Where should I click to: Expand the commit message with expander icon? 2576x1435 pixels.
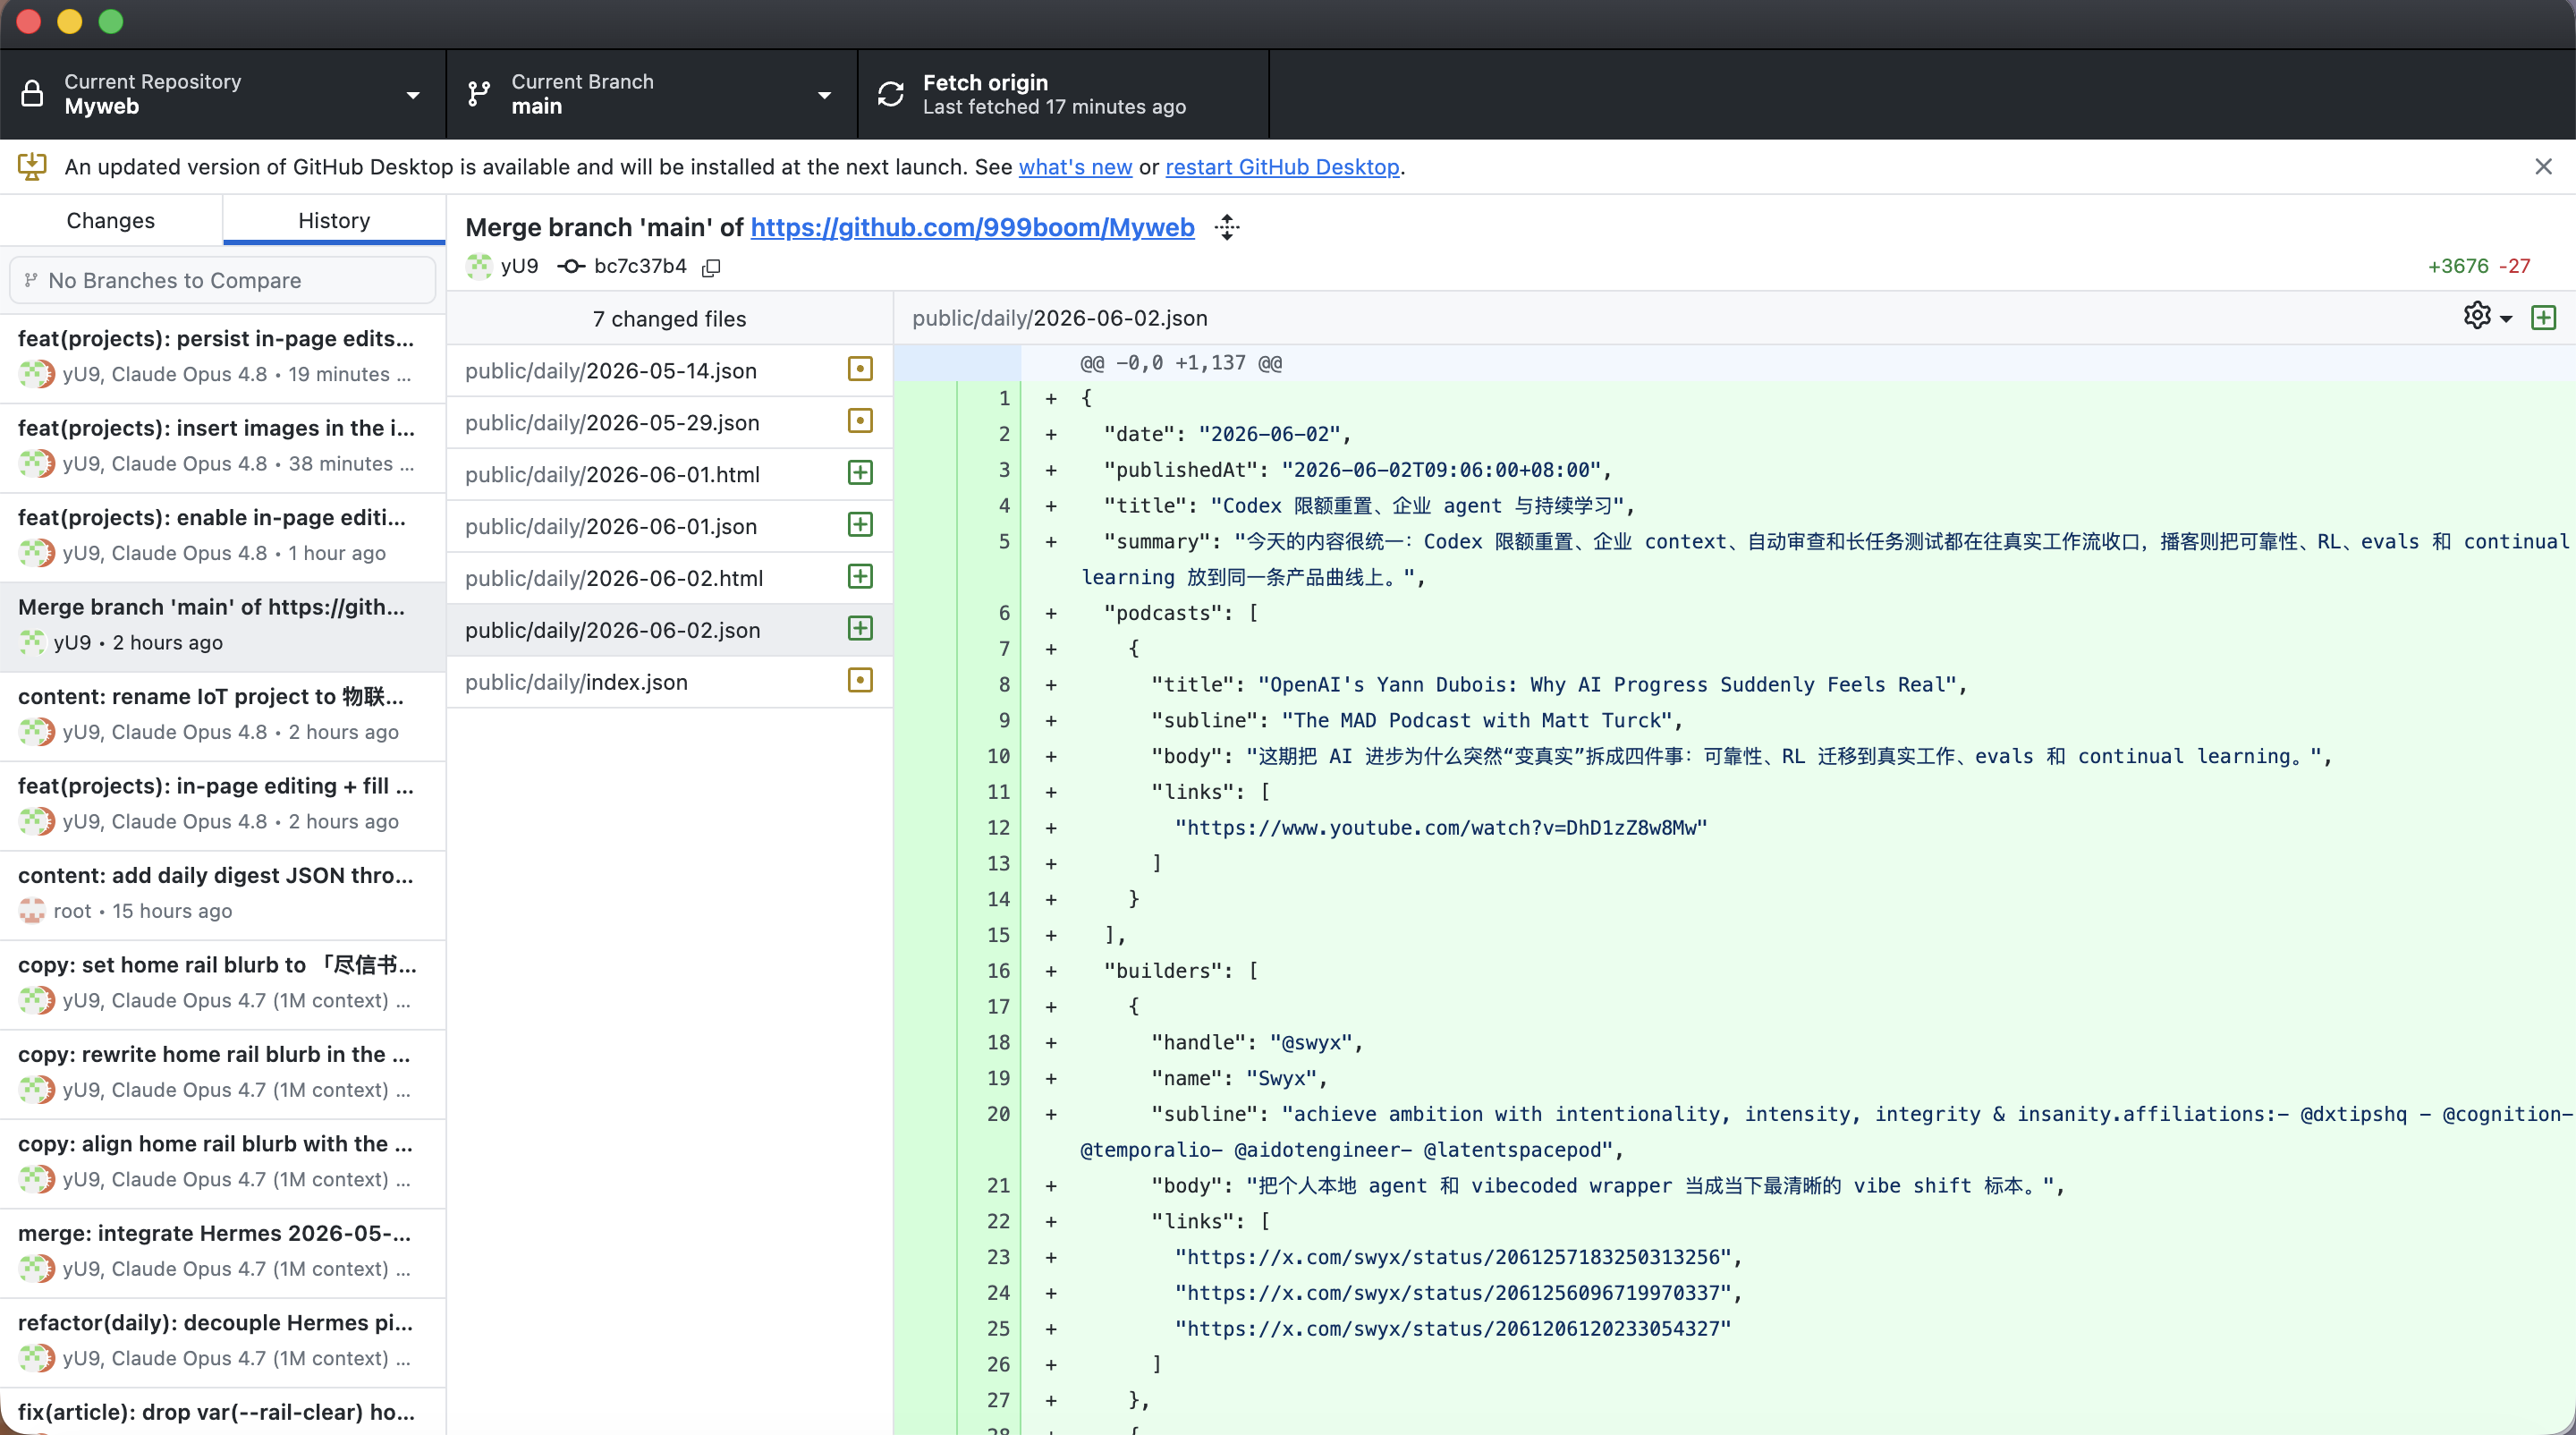pos(1227,227)
